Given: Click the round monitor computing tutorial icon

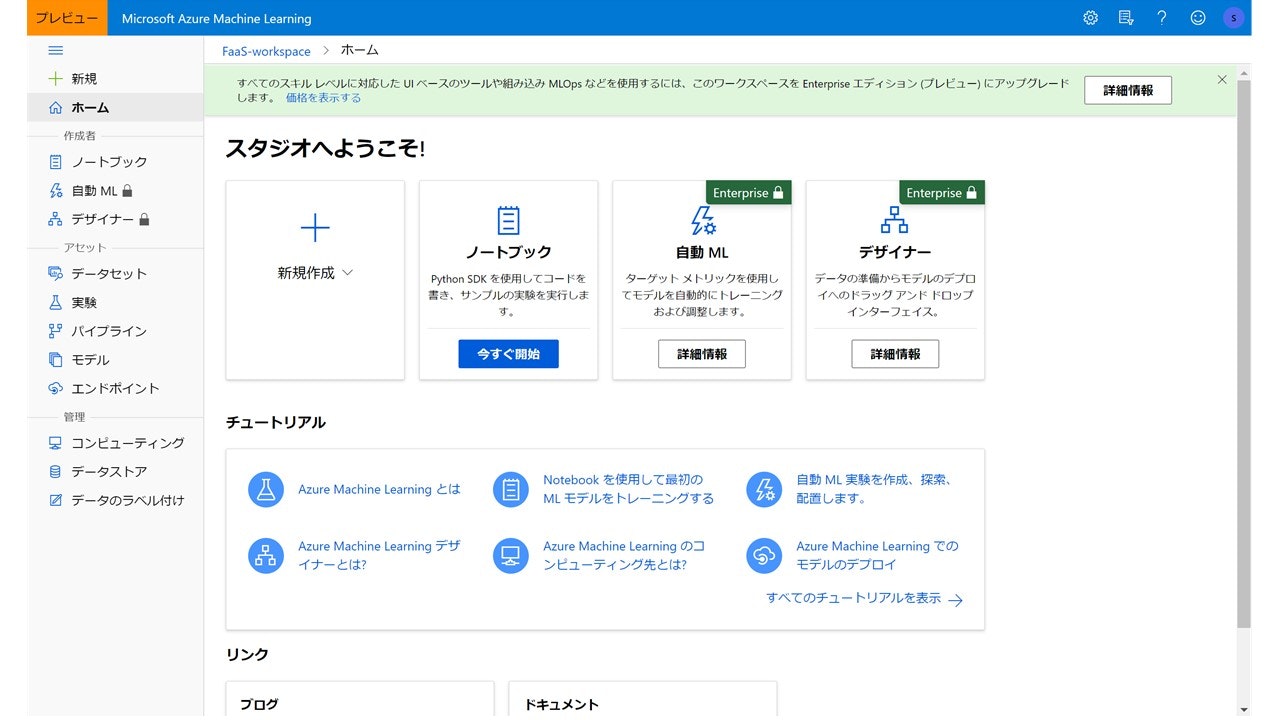Looking at the screenshot, I should 511,556.
